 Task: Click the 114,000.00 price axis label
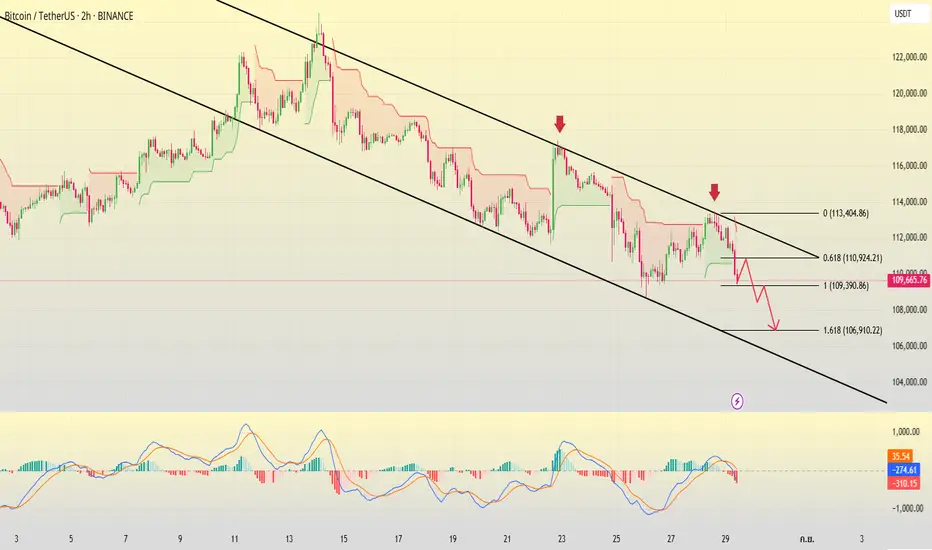point(909,202)
